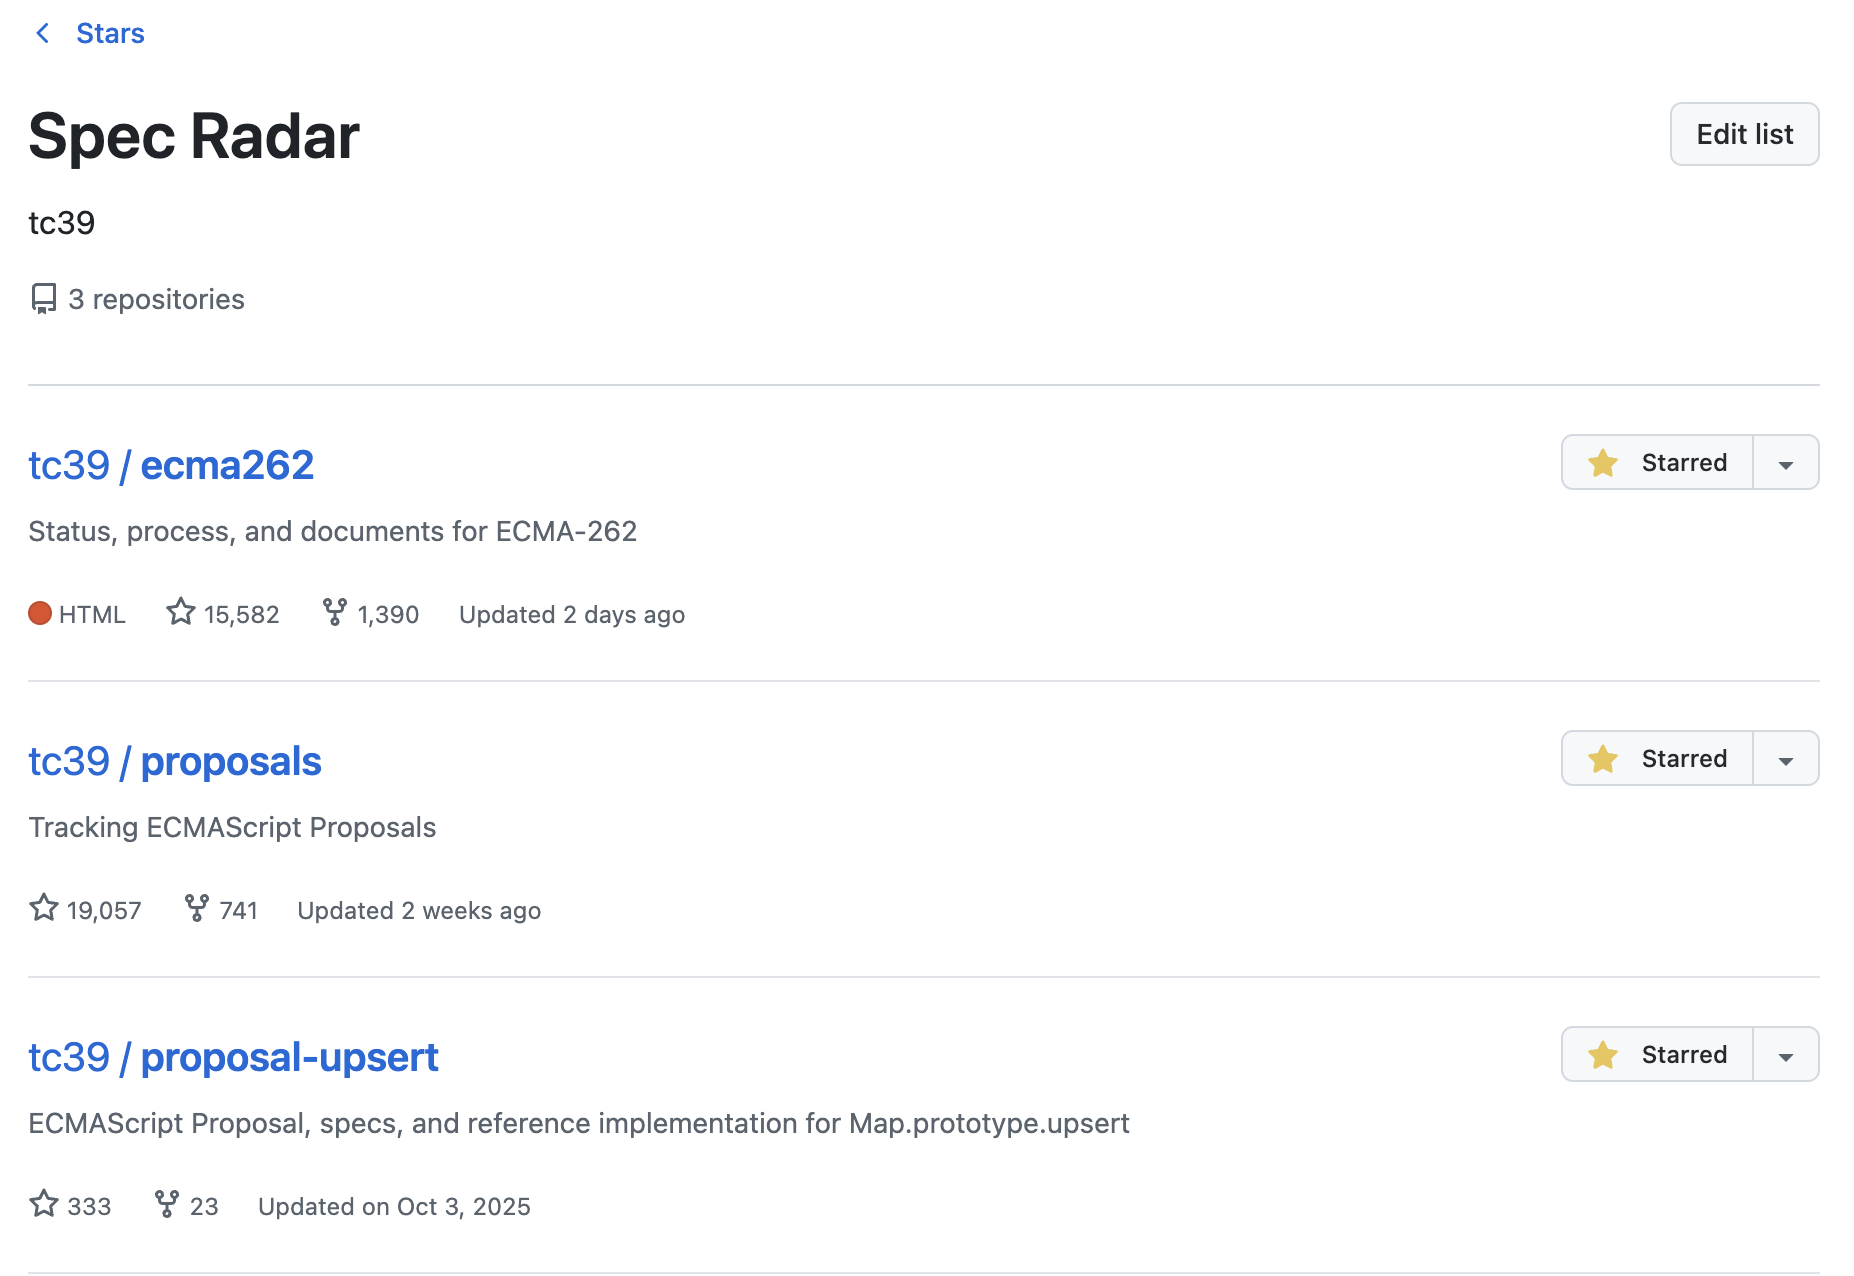Click the fork icon showing 23 forks

(167, 1204)
